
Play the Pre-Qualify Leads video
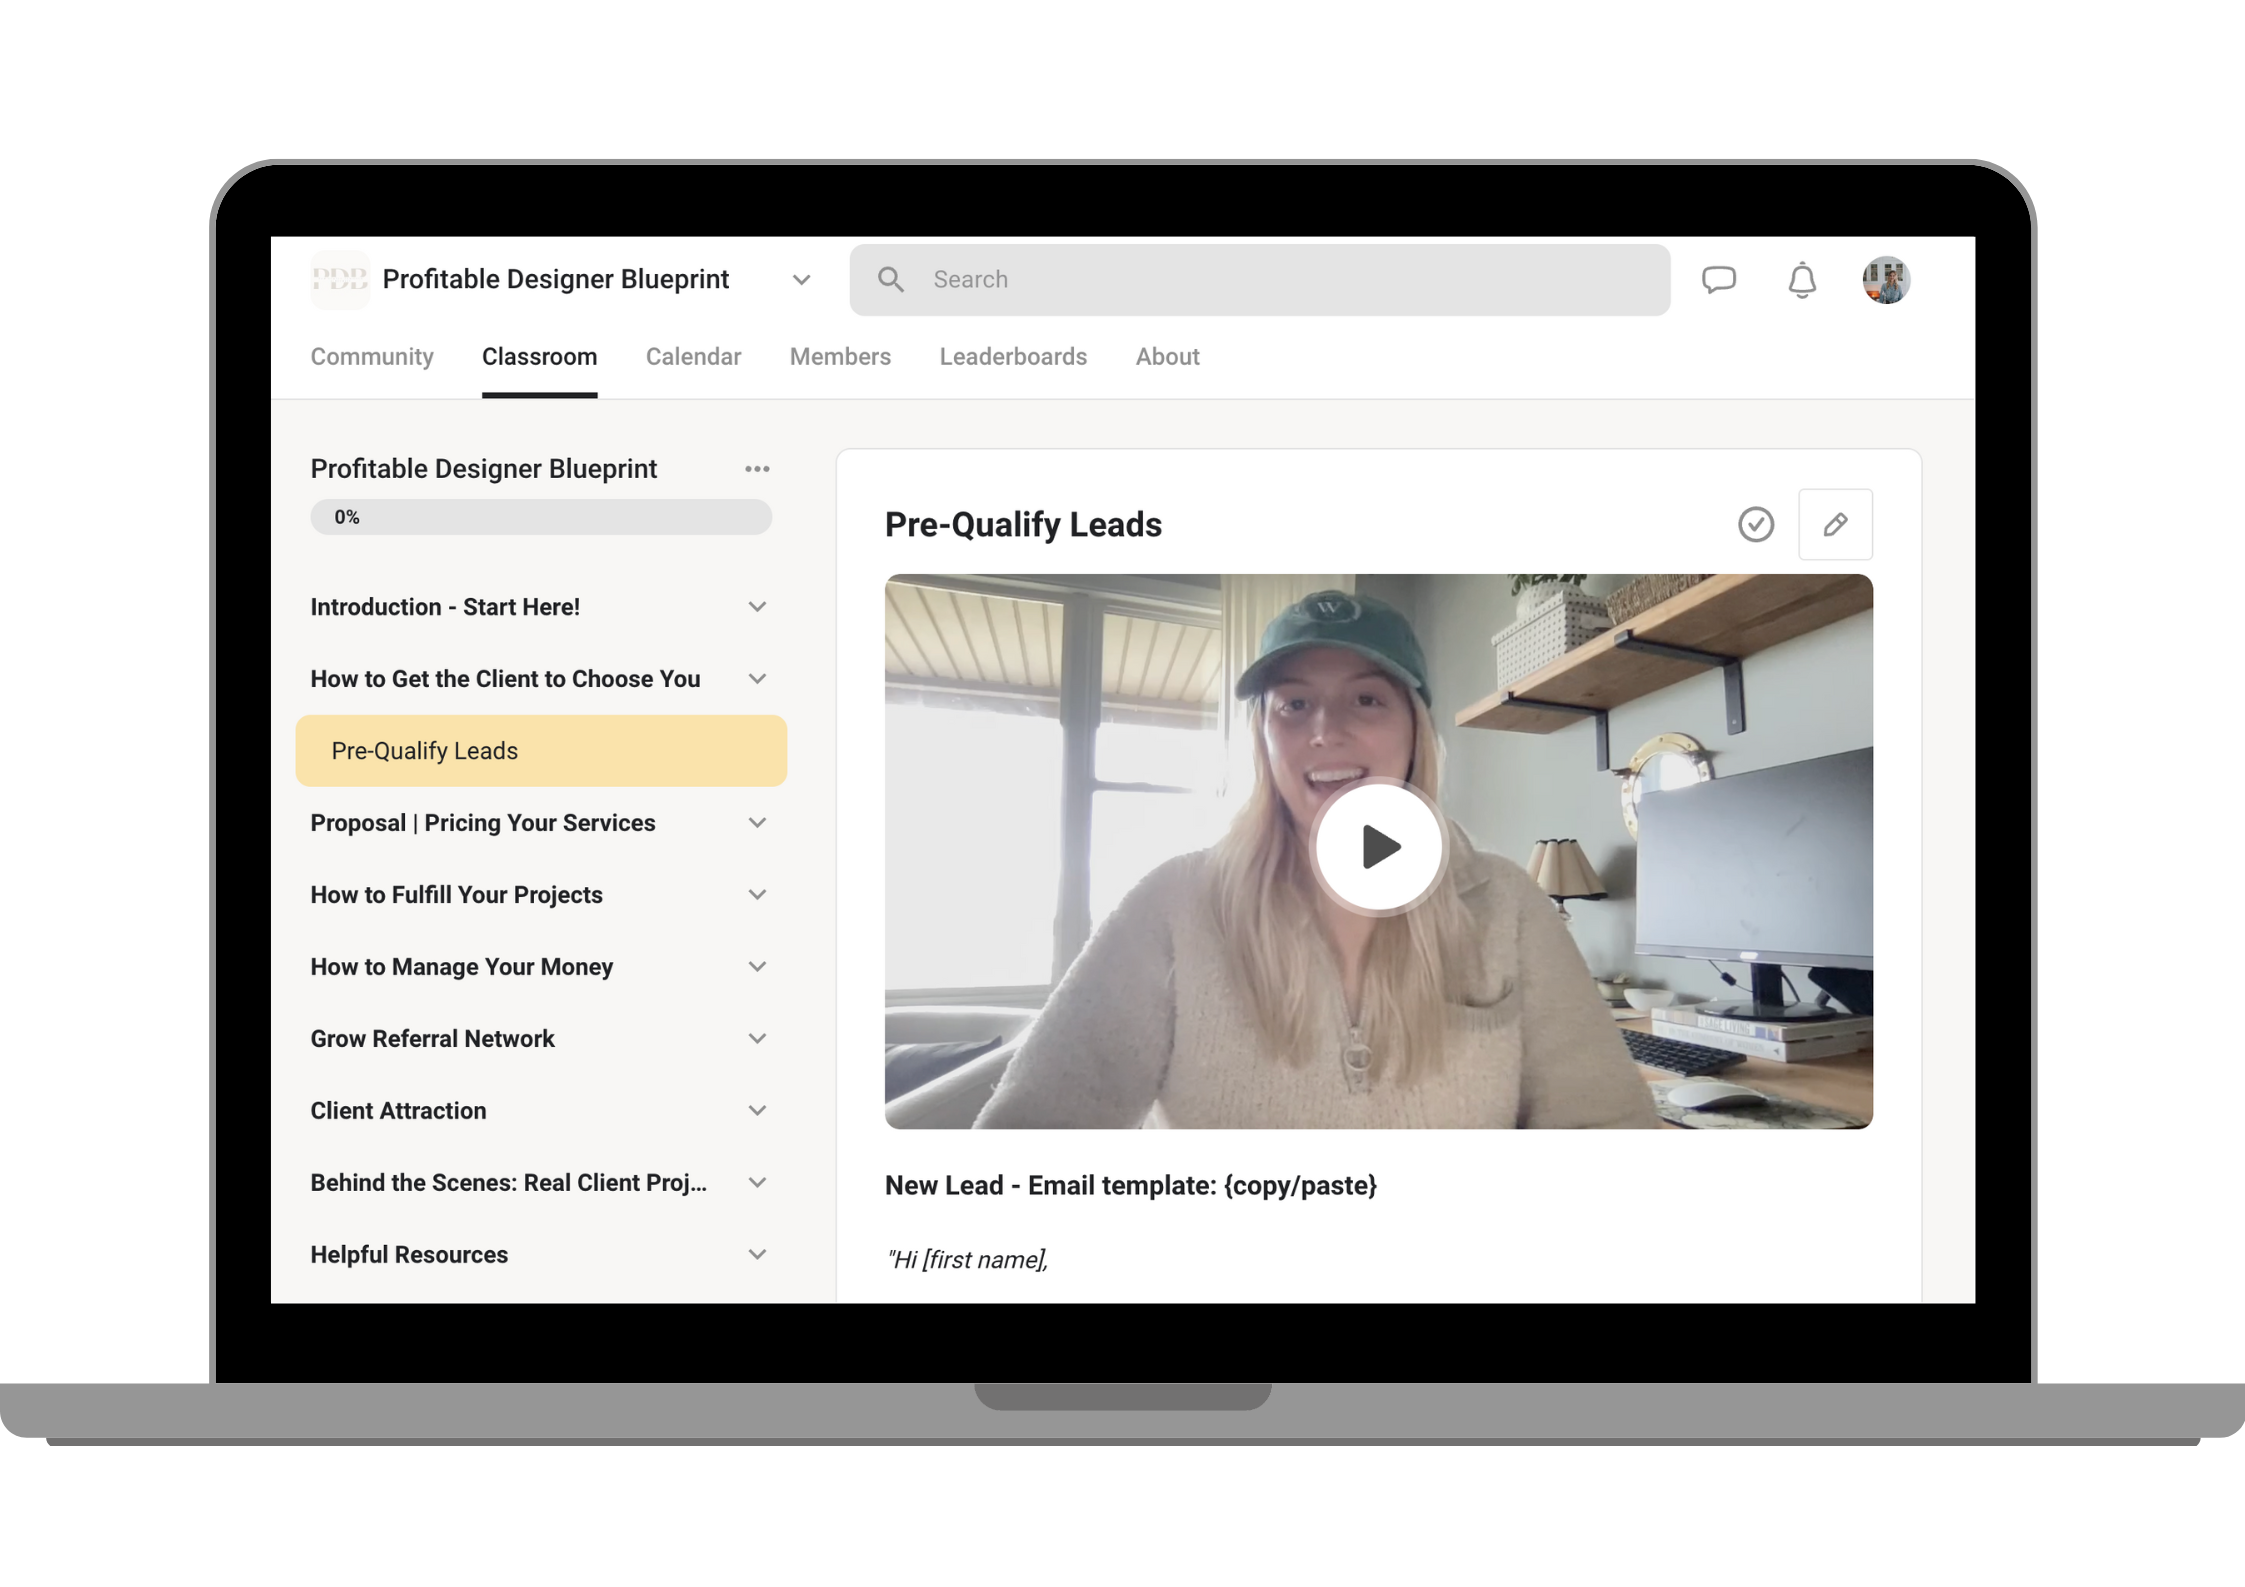pos(1377,845)
